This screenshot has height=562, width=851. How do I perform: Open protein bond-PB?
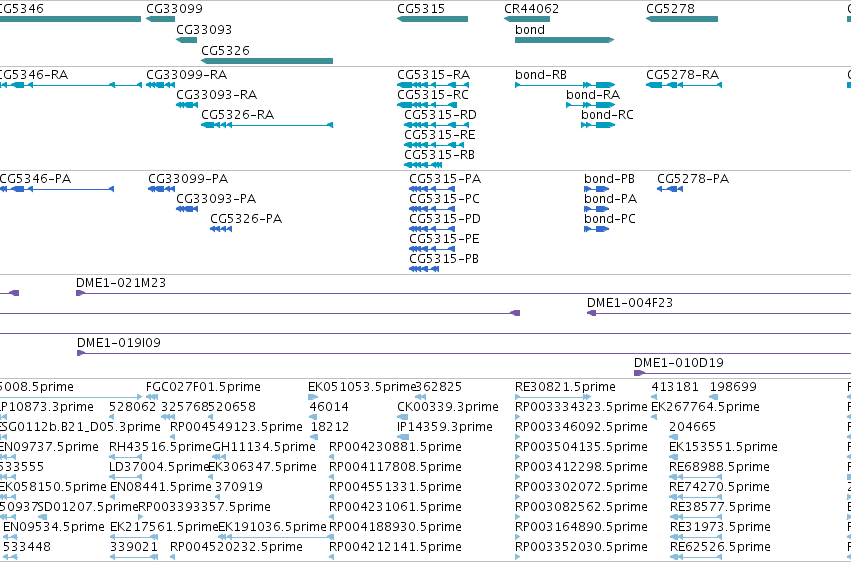pyautogui.click(x=609, y=178)
